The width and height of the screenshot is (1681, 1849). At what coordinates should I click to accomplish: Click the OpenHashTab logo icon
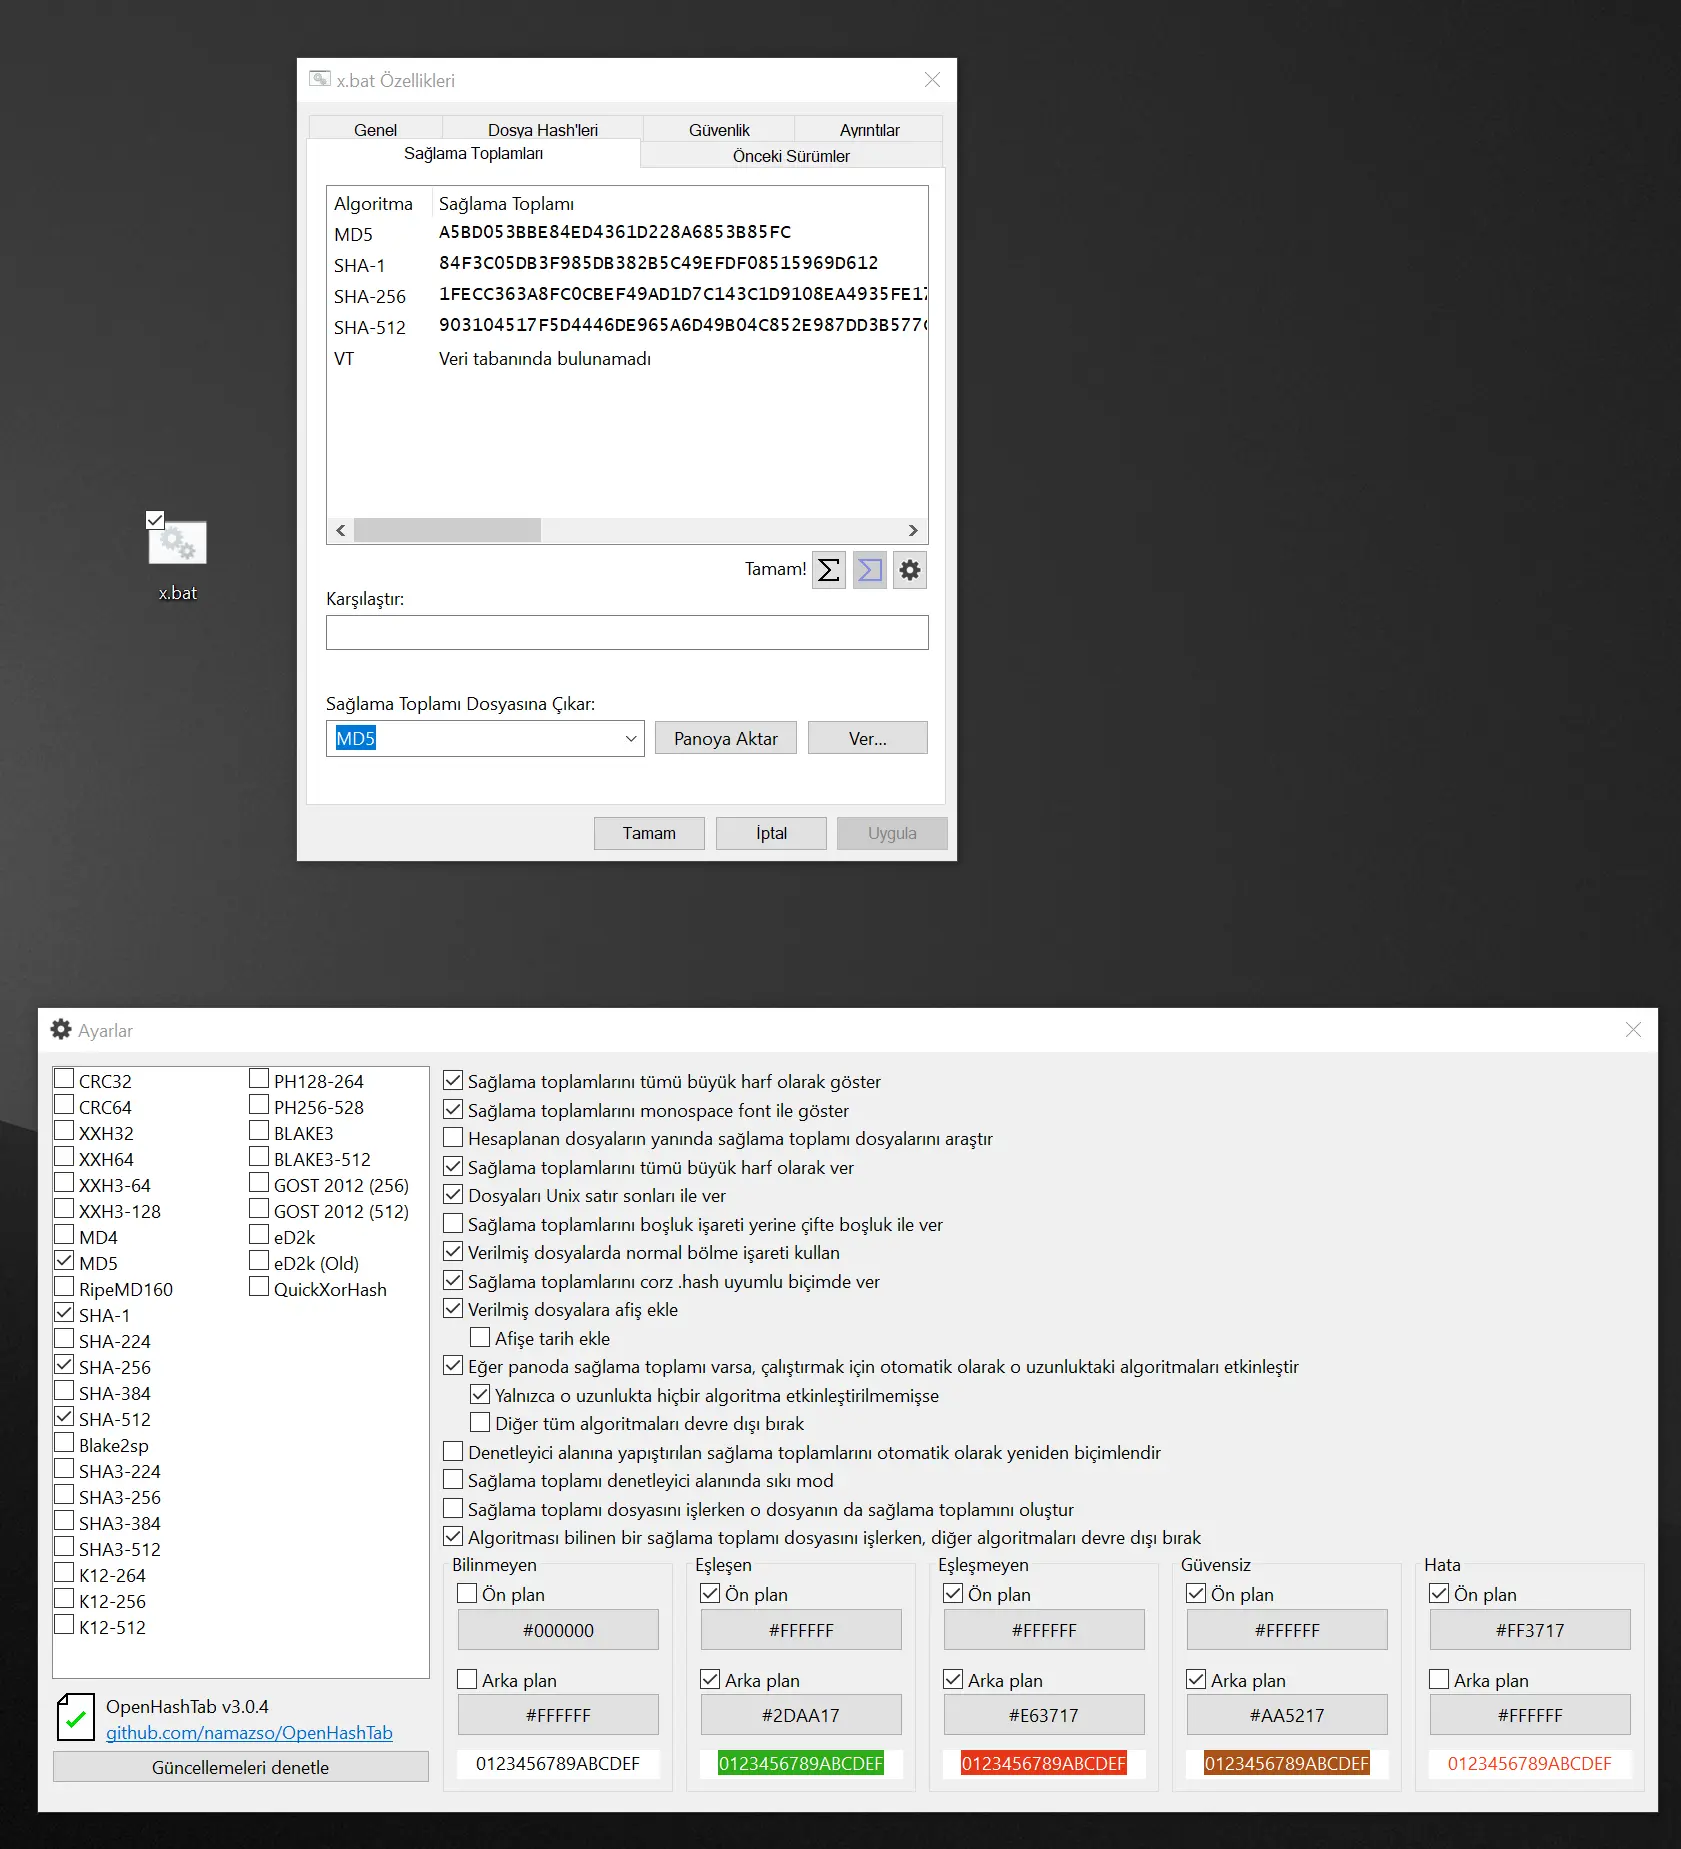(75, 1718)
